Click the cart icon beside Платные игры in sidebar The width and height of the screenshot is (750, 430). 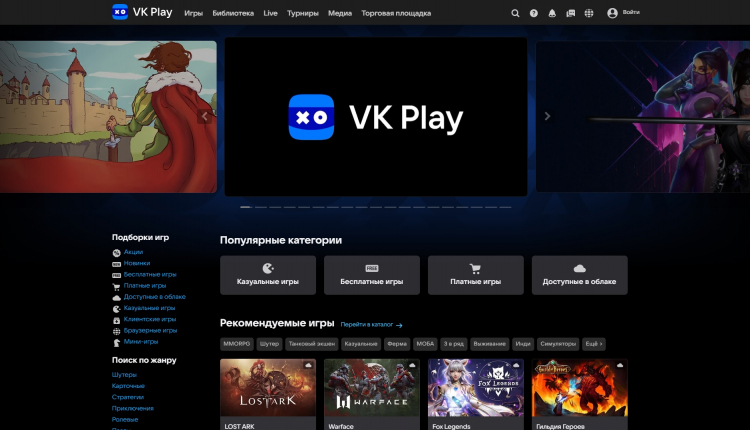pos(117,286)
